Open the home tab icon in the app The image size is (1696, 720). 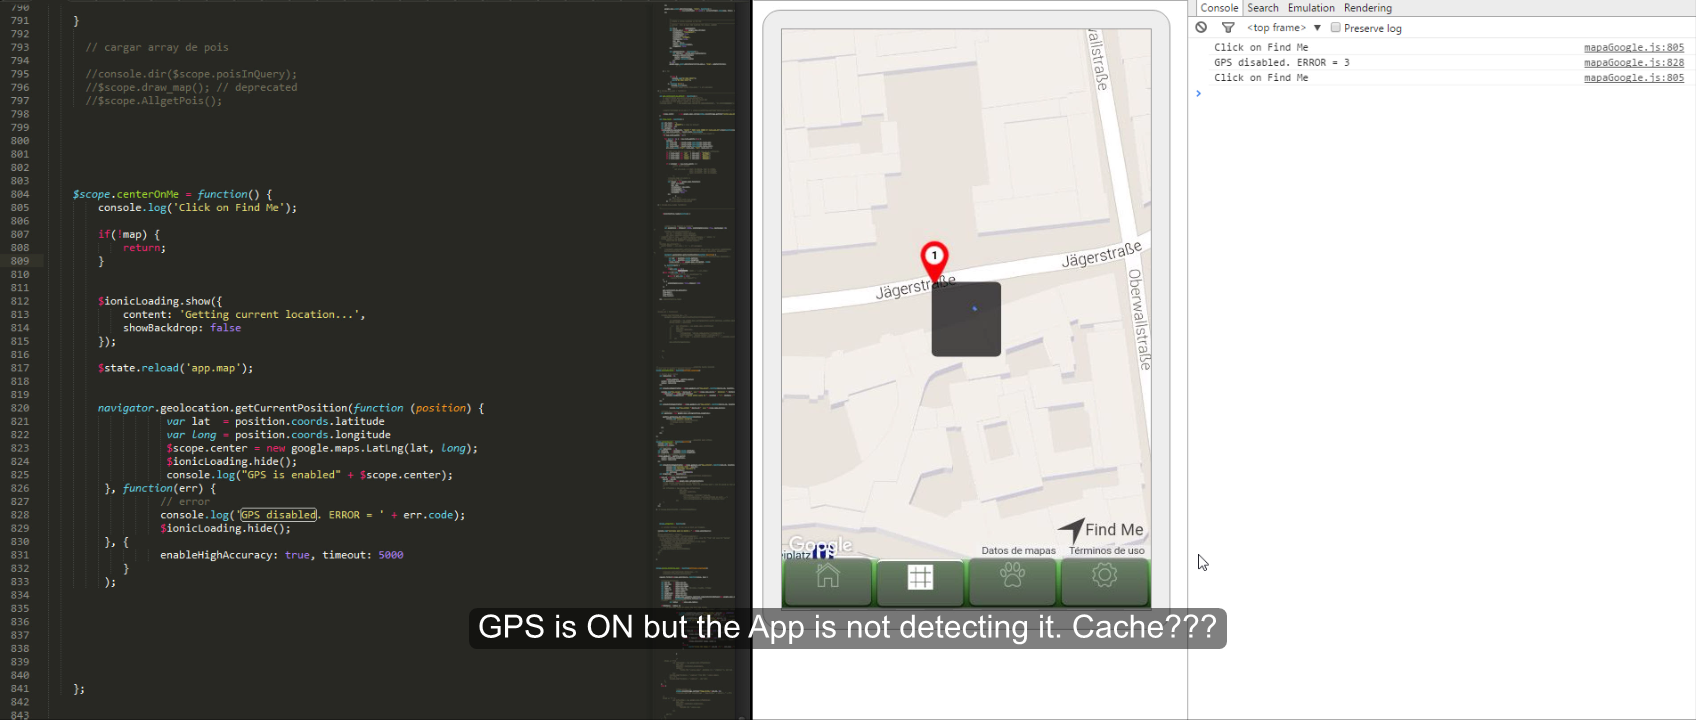827,576
